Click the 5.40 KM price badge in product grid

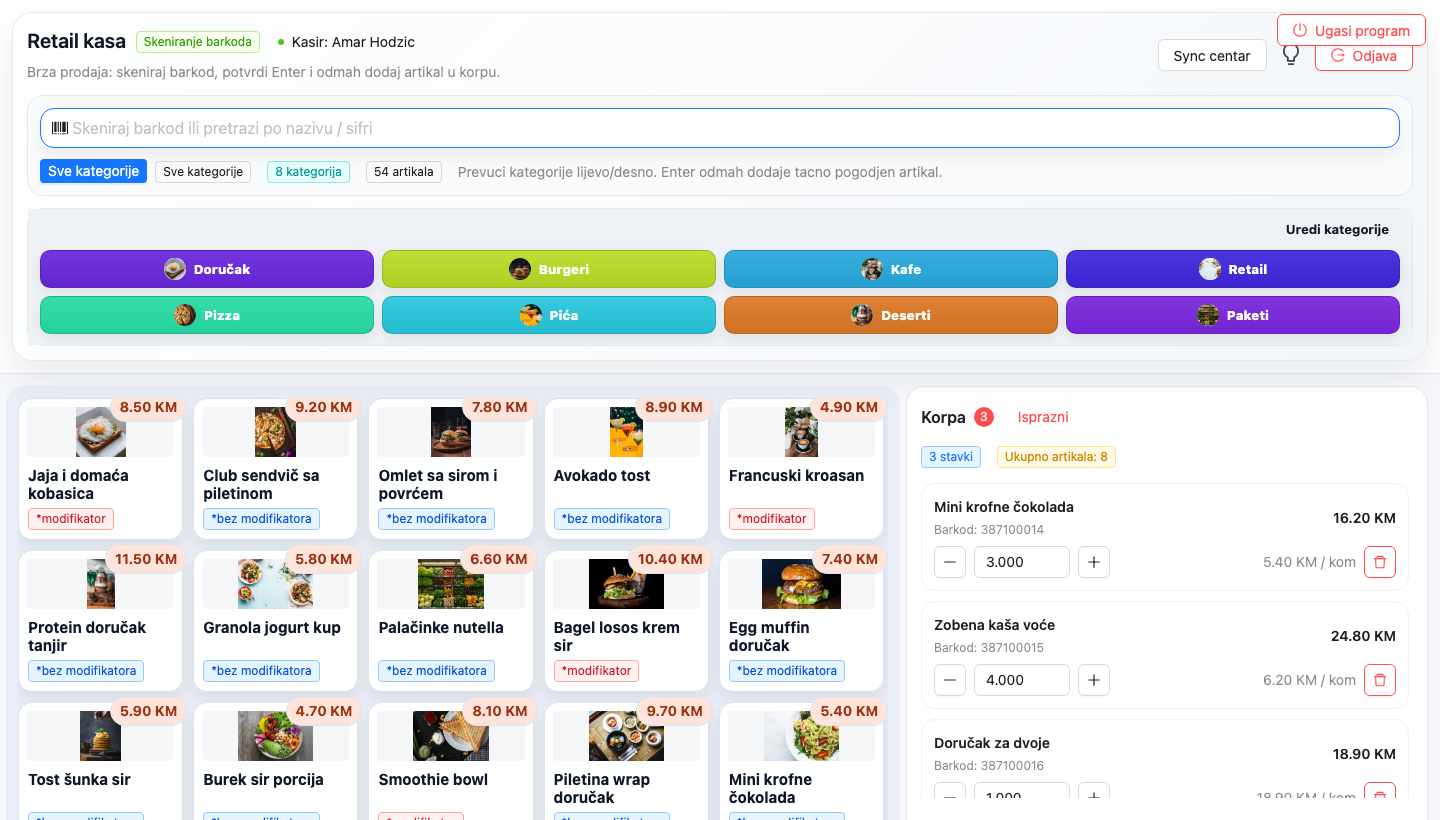(849, 712)
